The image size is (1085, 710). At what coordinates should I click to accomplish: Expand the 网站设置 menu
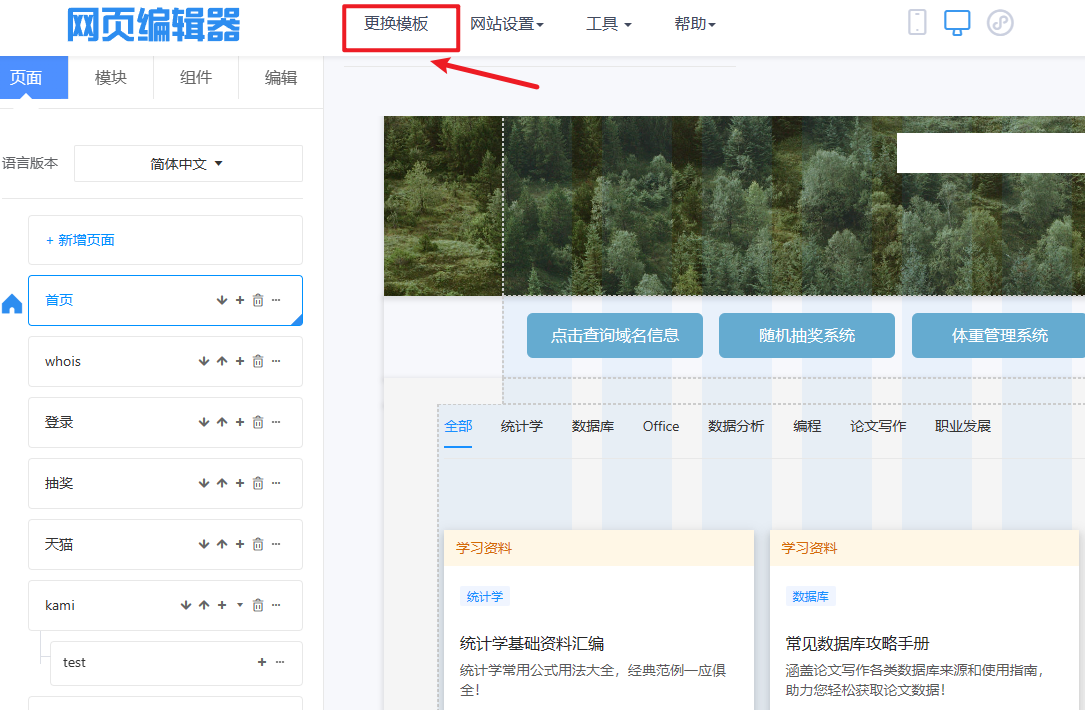(507, 25)
